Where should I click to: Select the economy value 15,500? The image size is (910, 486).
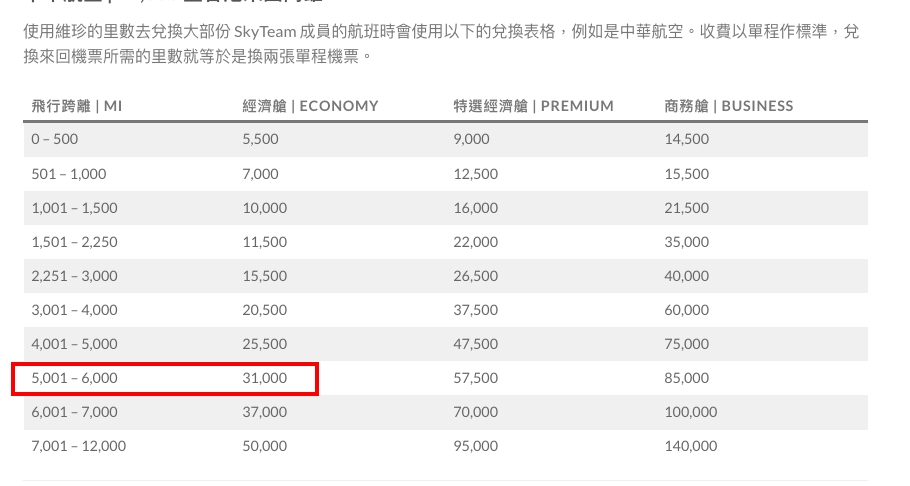click(265, 276)
